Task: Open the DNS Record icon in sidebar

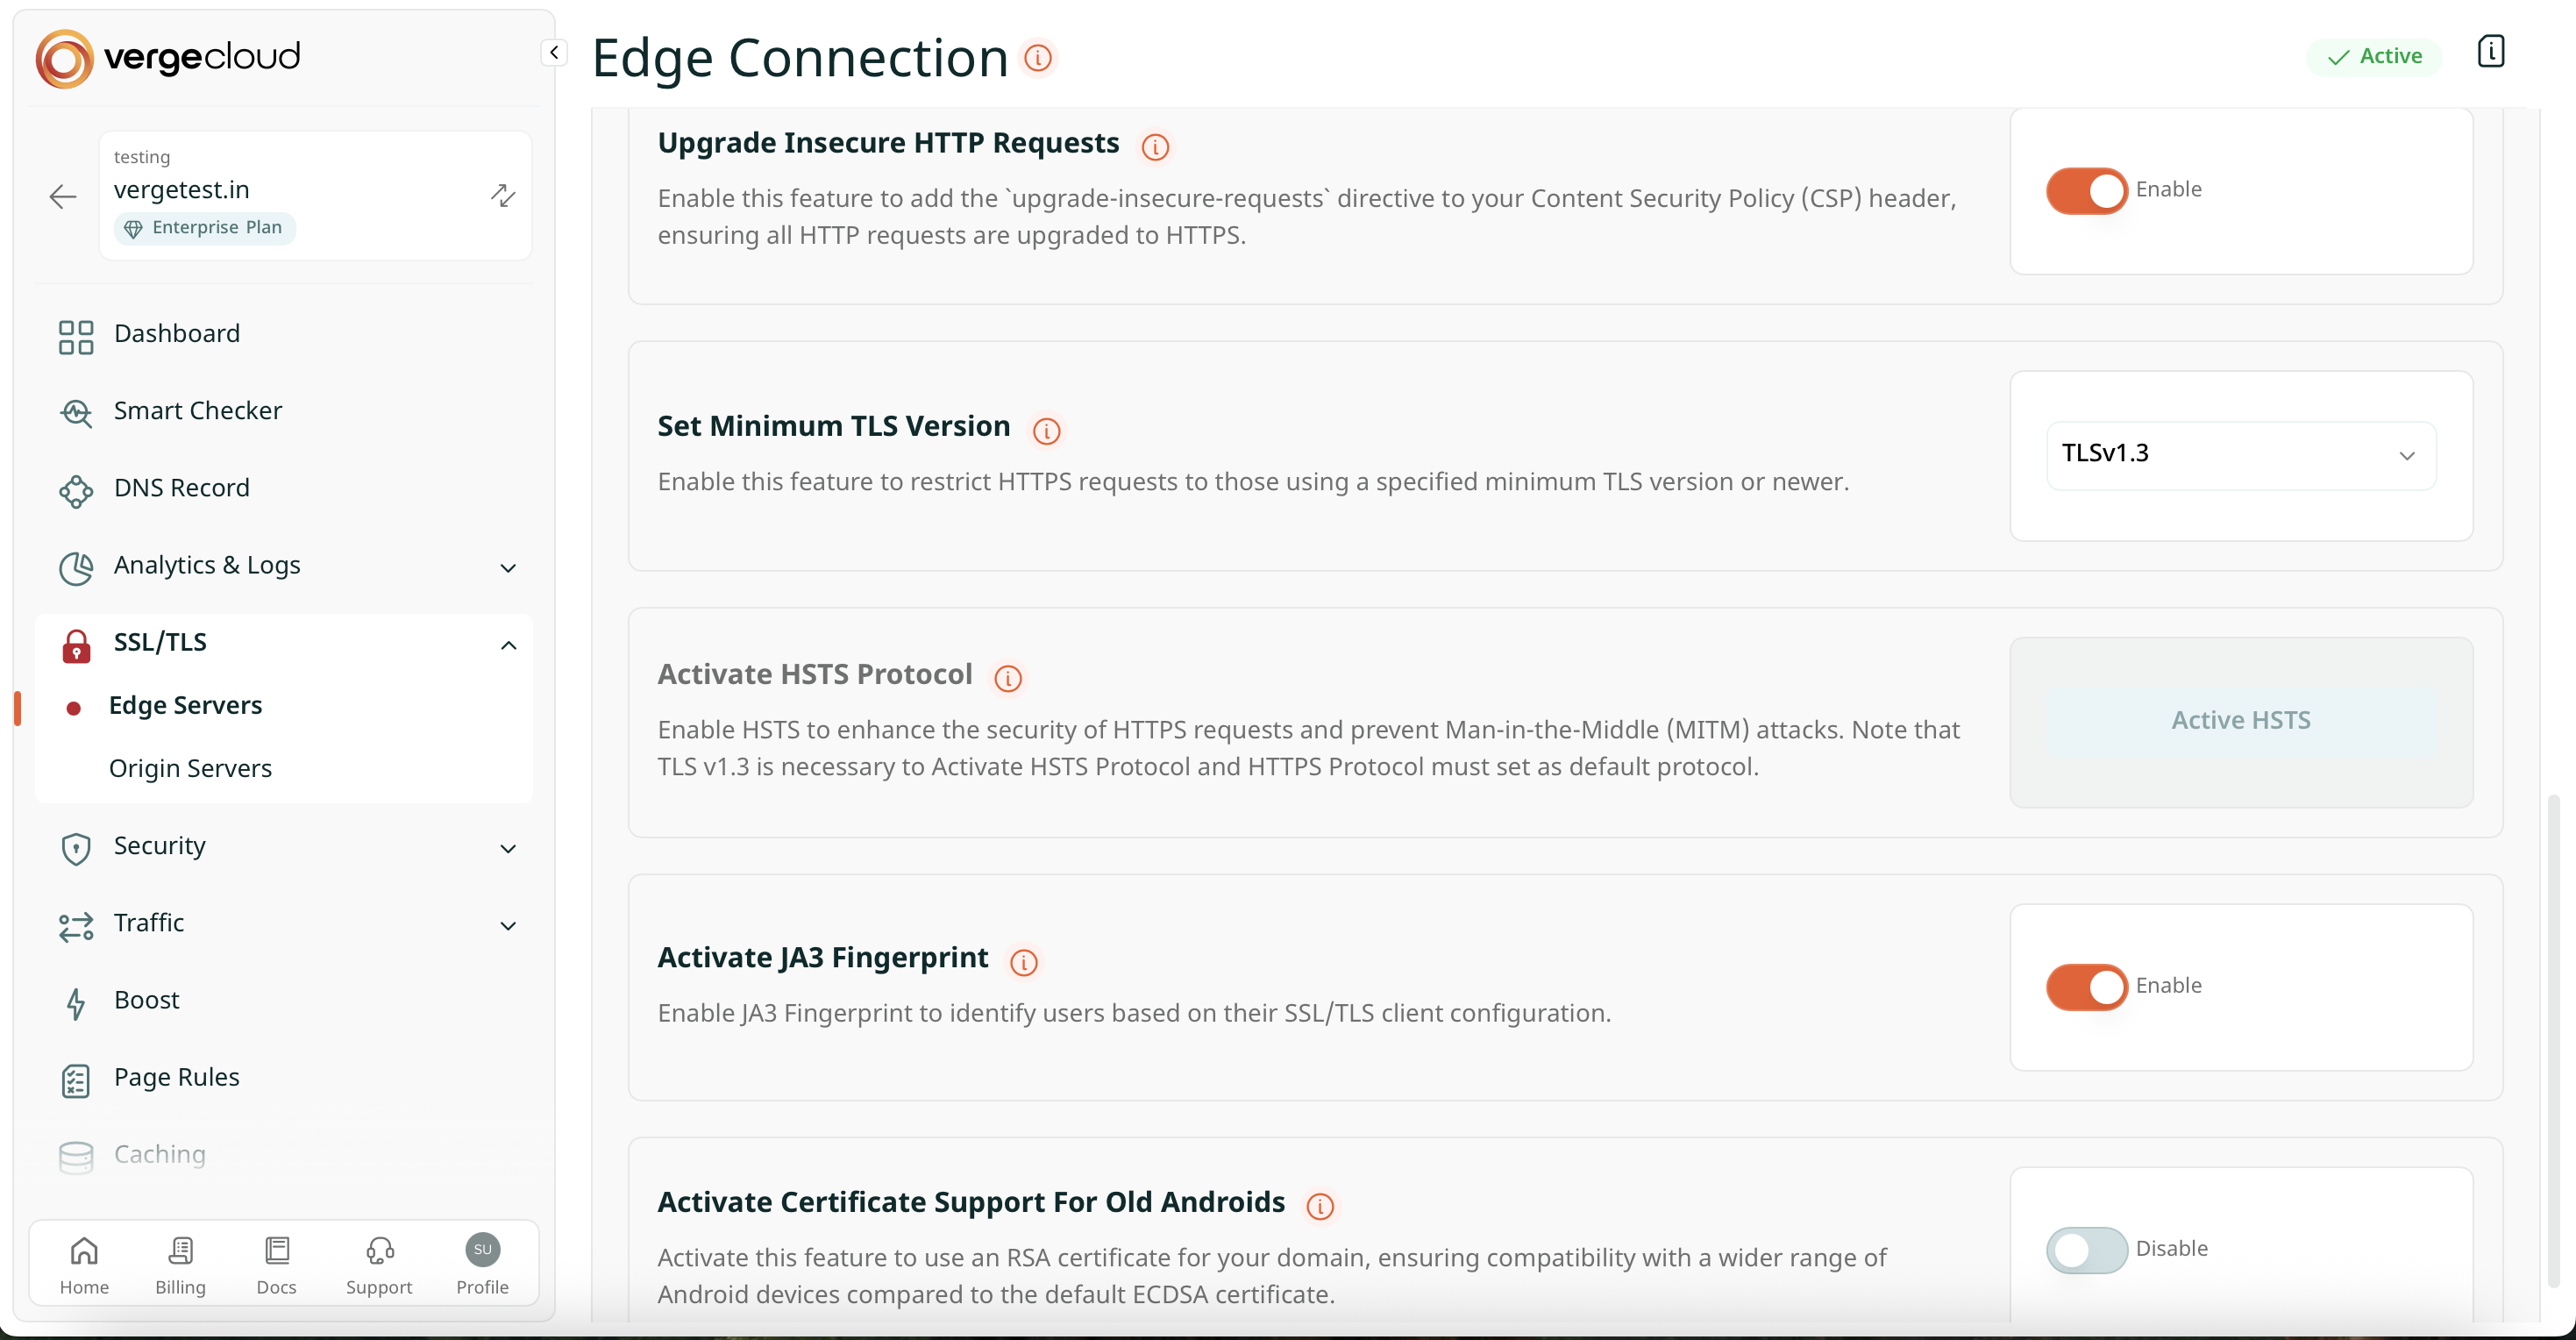Action: point(75,490)
